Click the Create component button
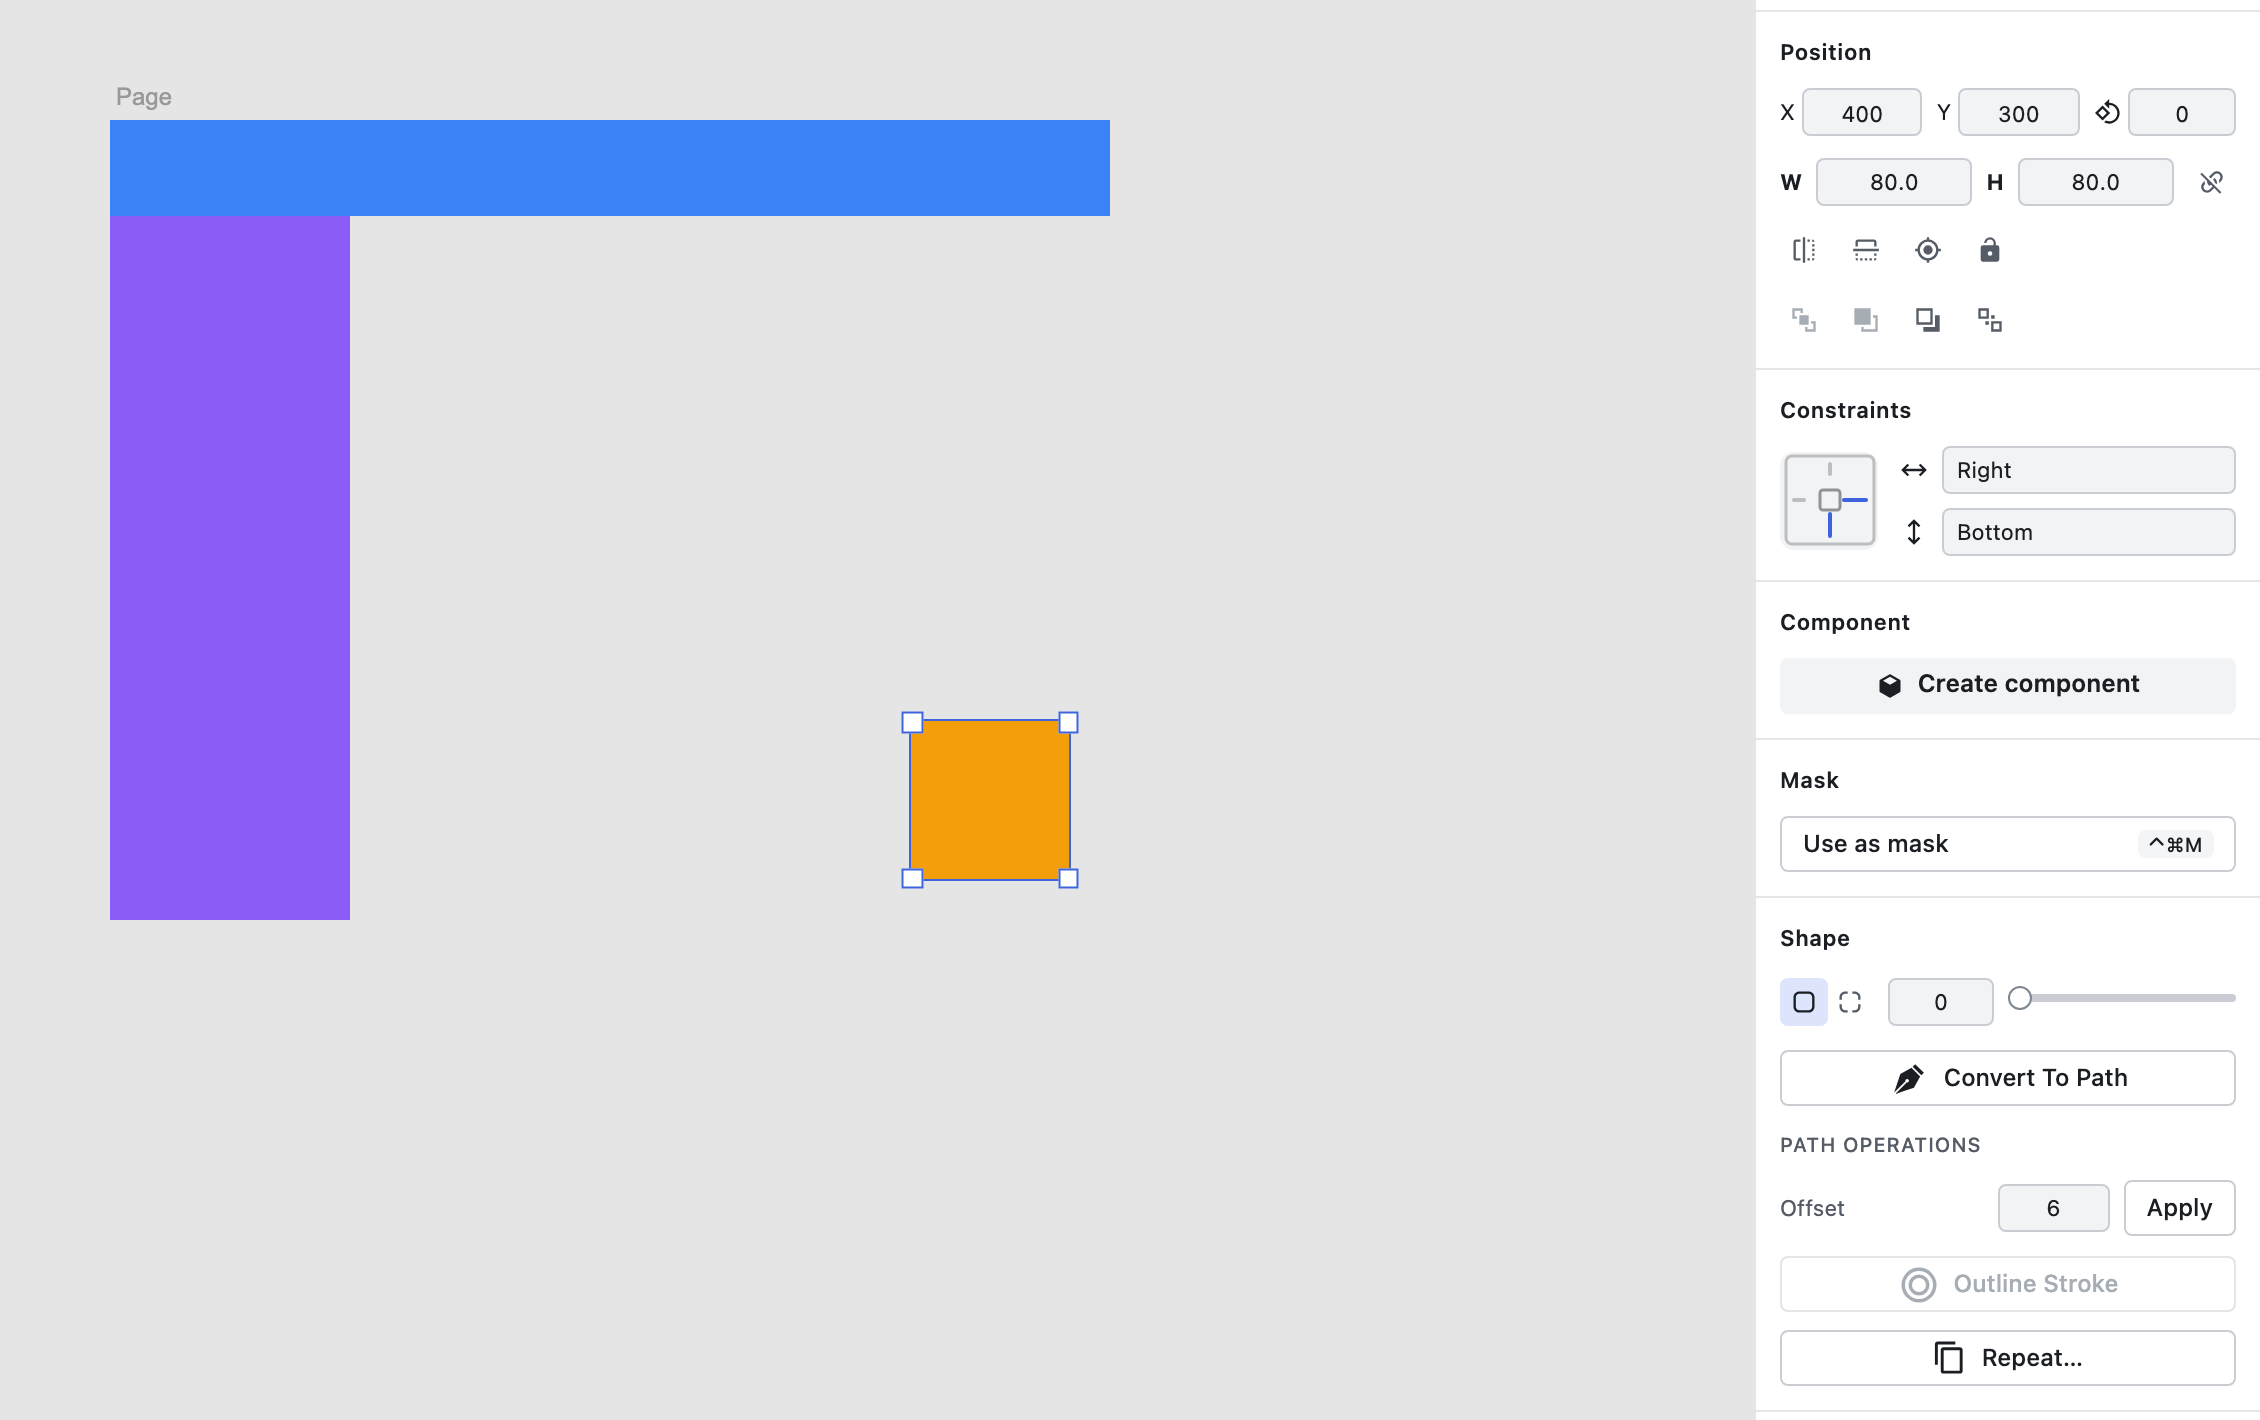This screenshot has width=2260, height=1420. (x=2007, y=685)
